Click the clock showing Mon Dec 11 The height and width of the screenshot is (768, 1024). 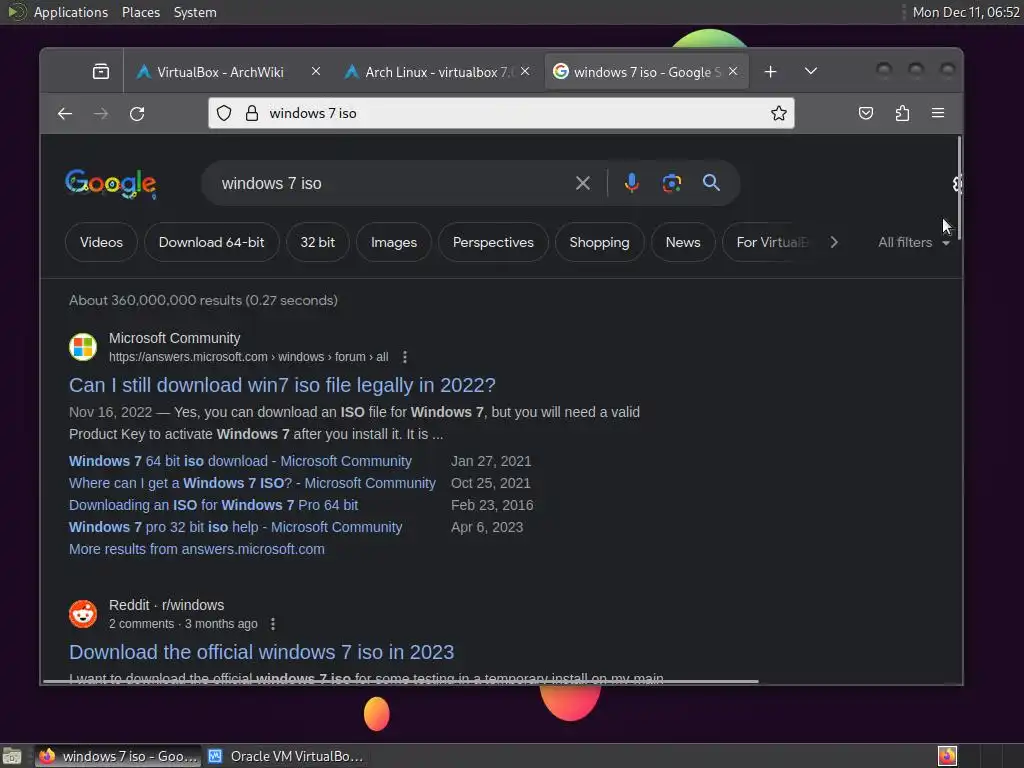point(966,12)
